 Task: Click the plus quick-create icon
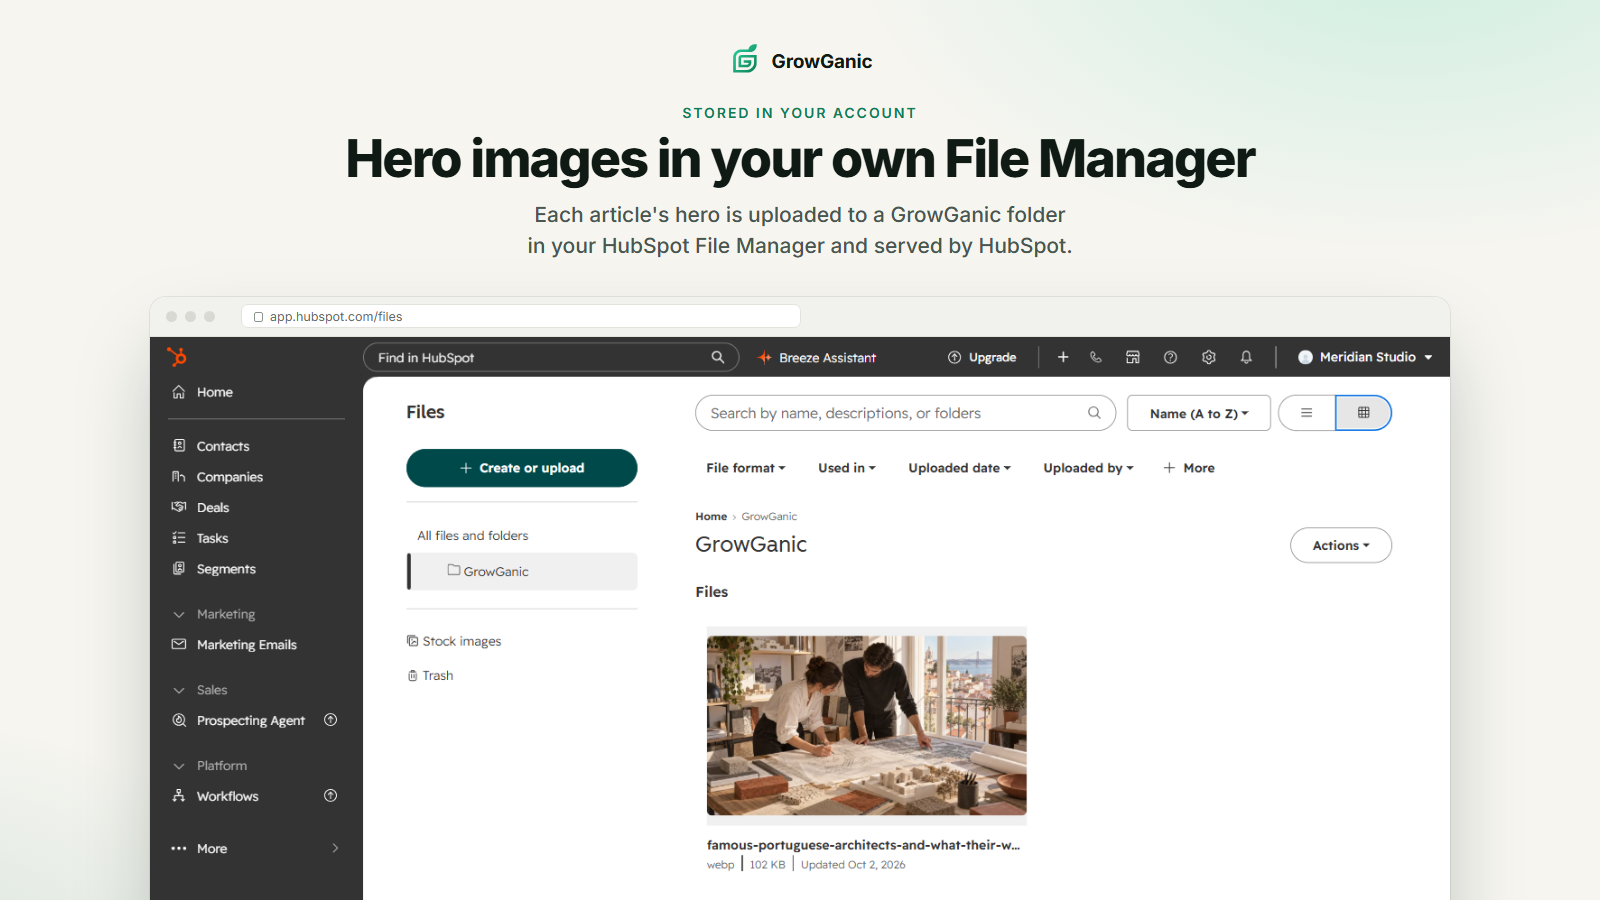1063,357
